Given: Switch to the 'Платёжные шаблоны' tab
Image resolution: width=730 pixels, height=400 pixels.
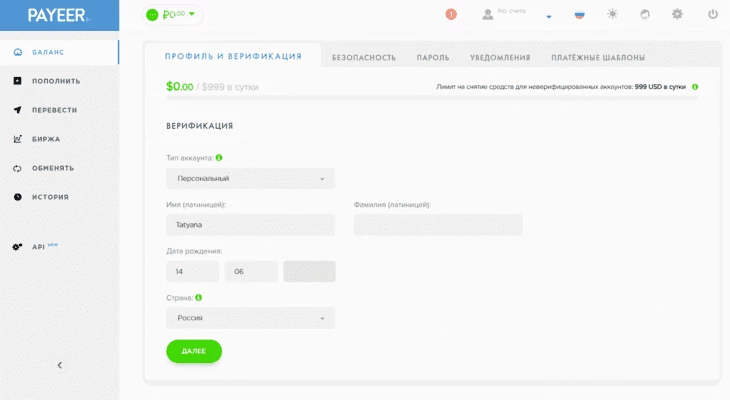Looking at the screenshot, I should click(x=598, y=58).
